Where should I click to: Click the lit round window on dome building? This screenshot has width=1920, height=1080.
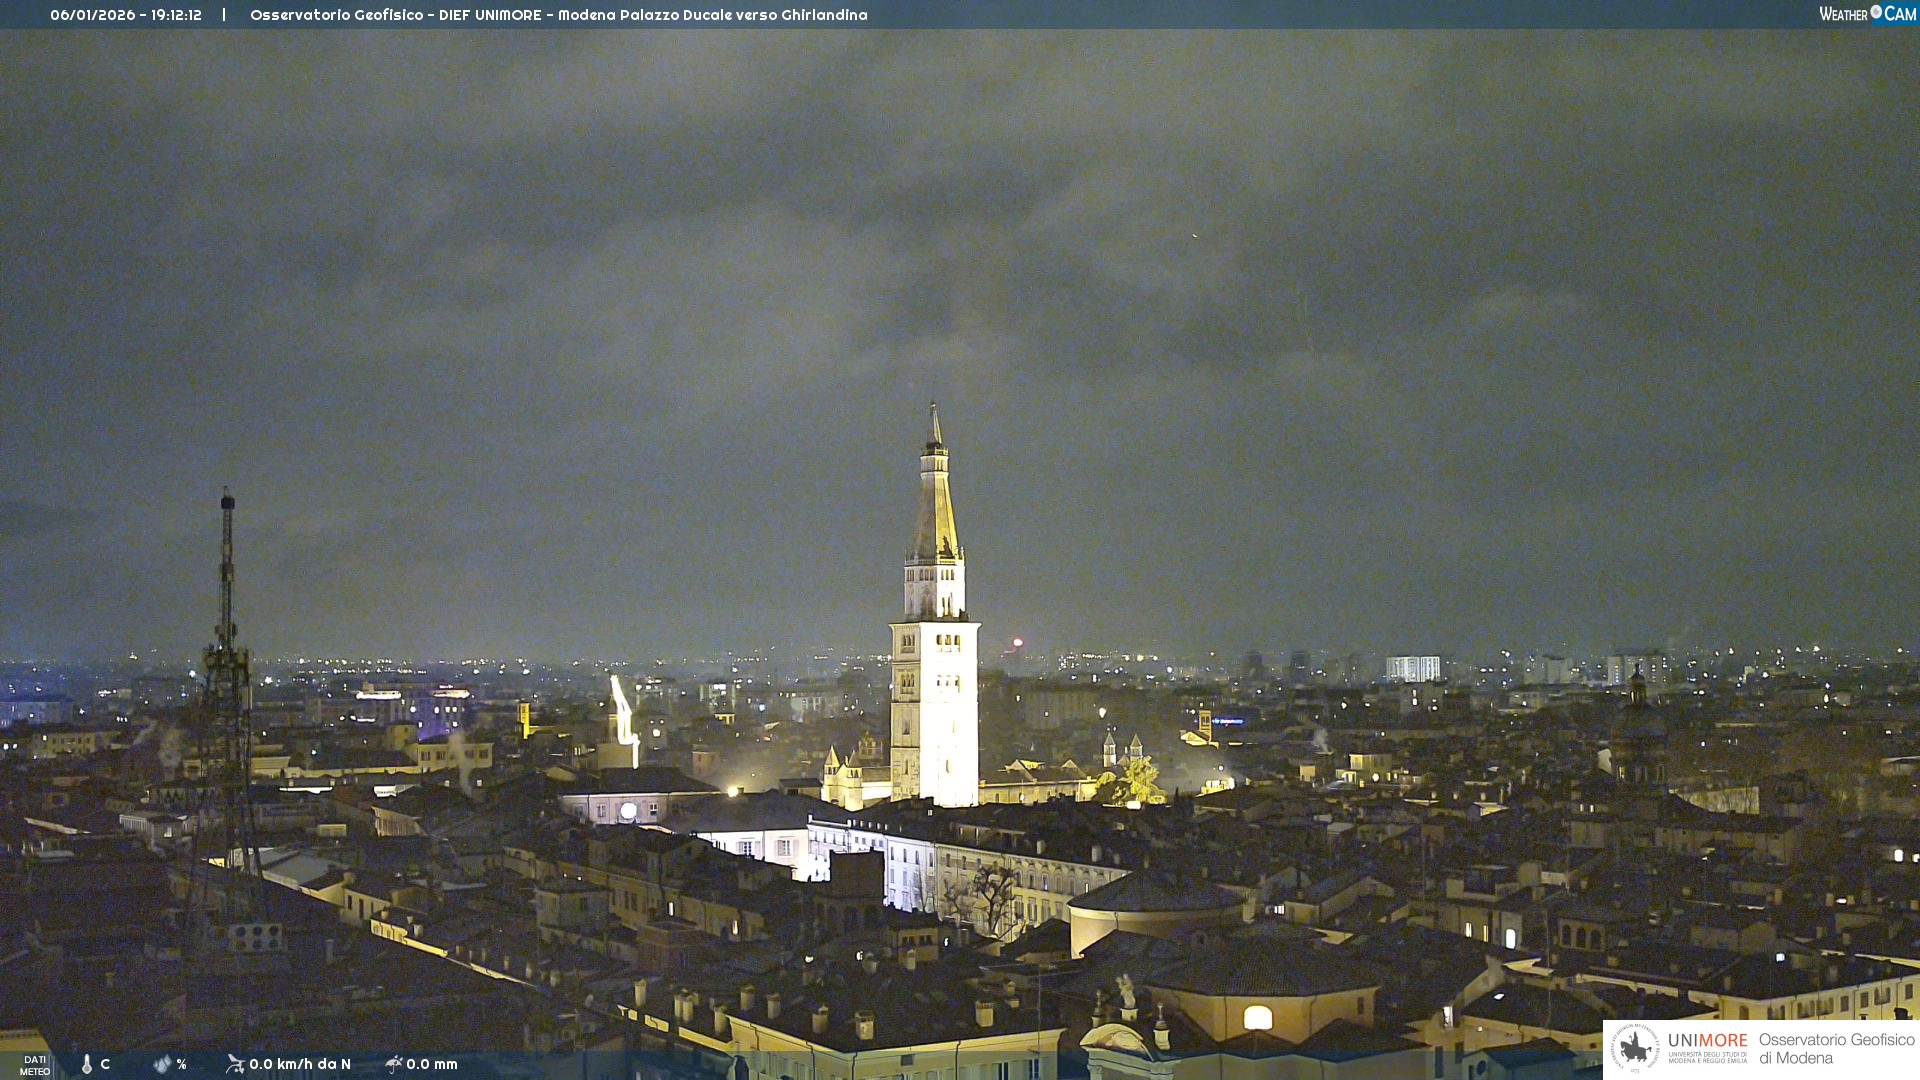1257,1018
